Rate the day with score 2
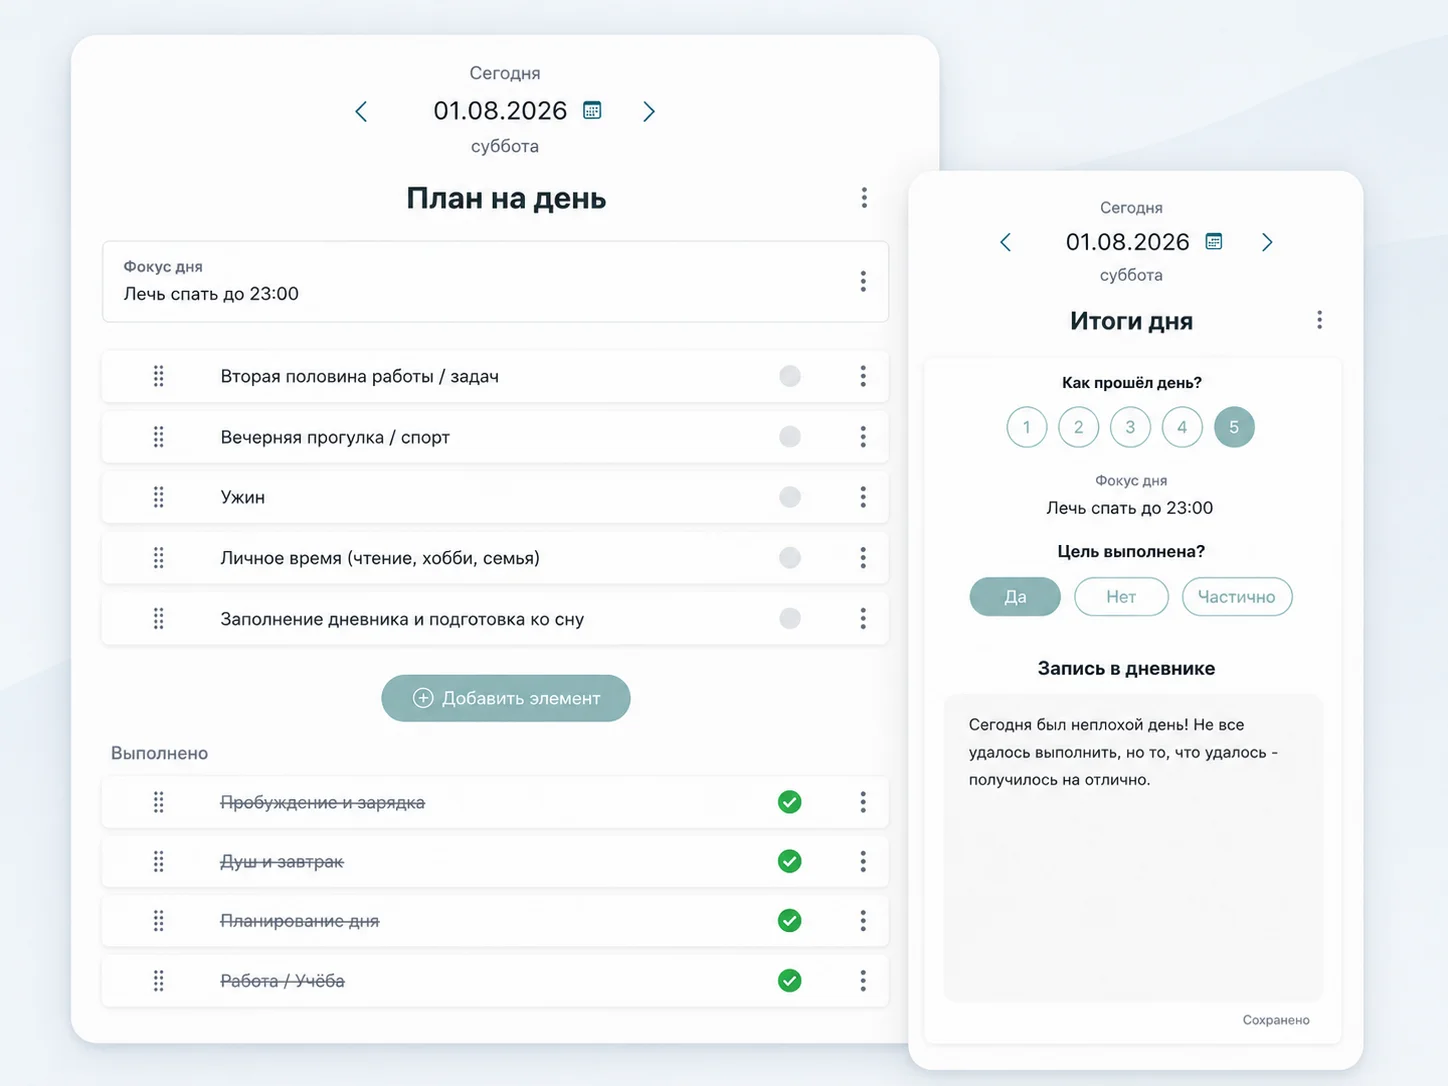1448x1086 pixels. click(1079, 427)
